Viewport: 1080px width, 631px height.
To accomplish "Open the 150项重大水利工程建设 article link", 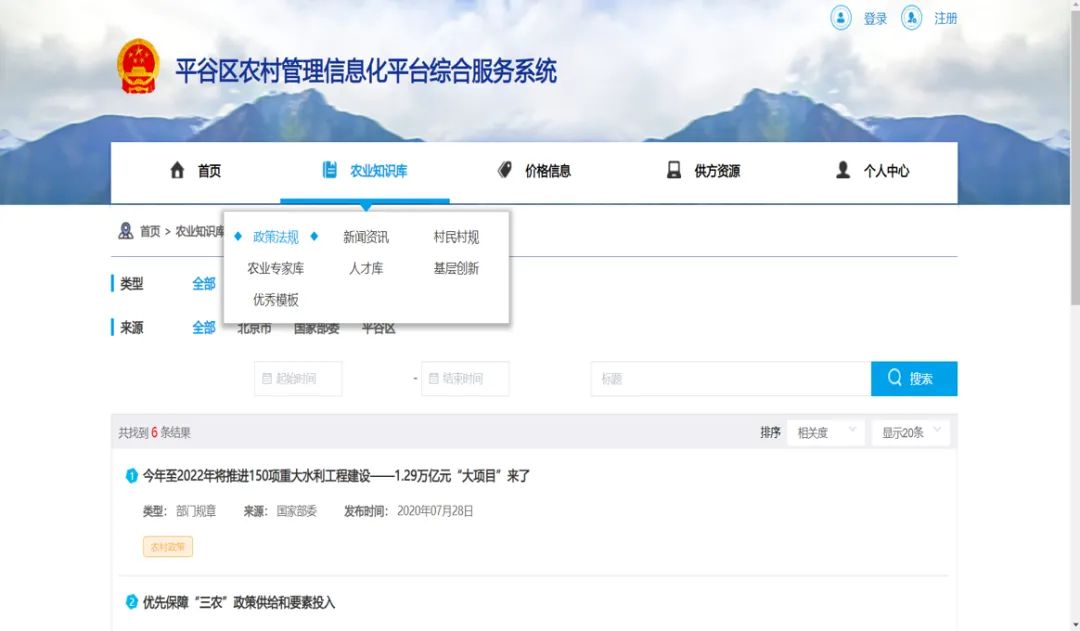I will (336, 476).
